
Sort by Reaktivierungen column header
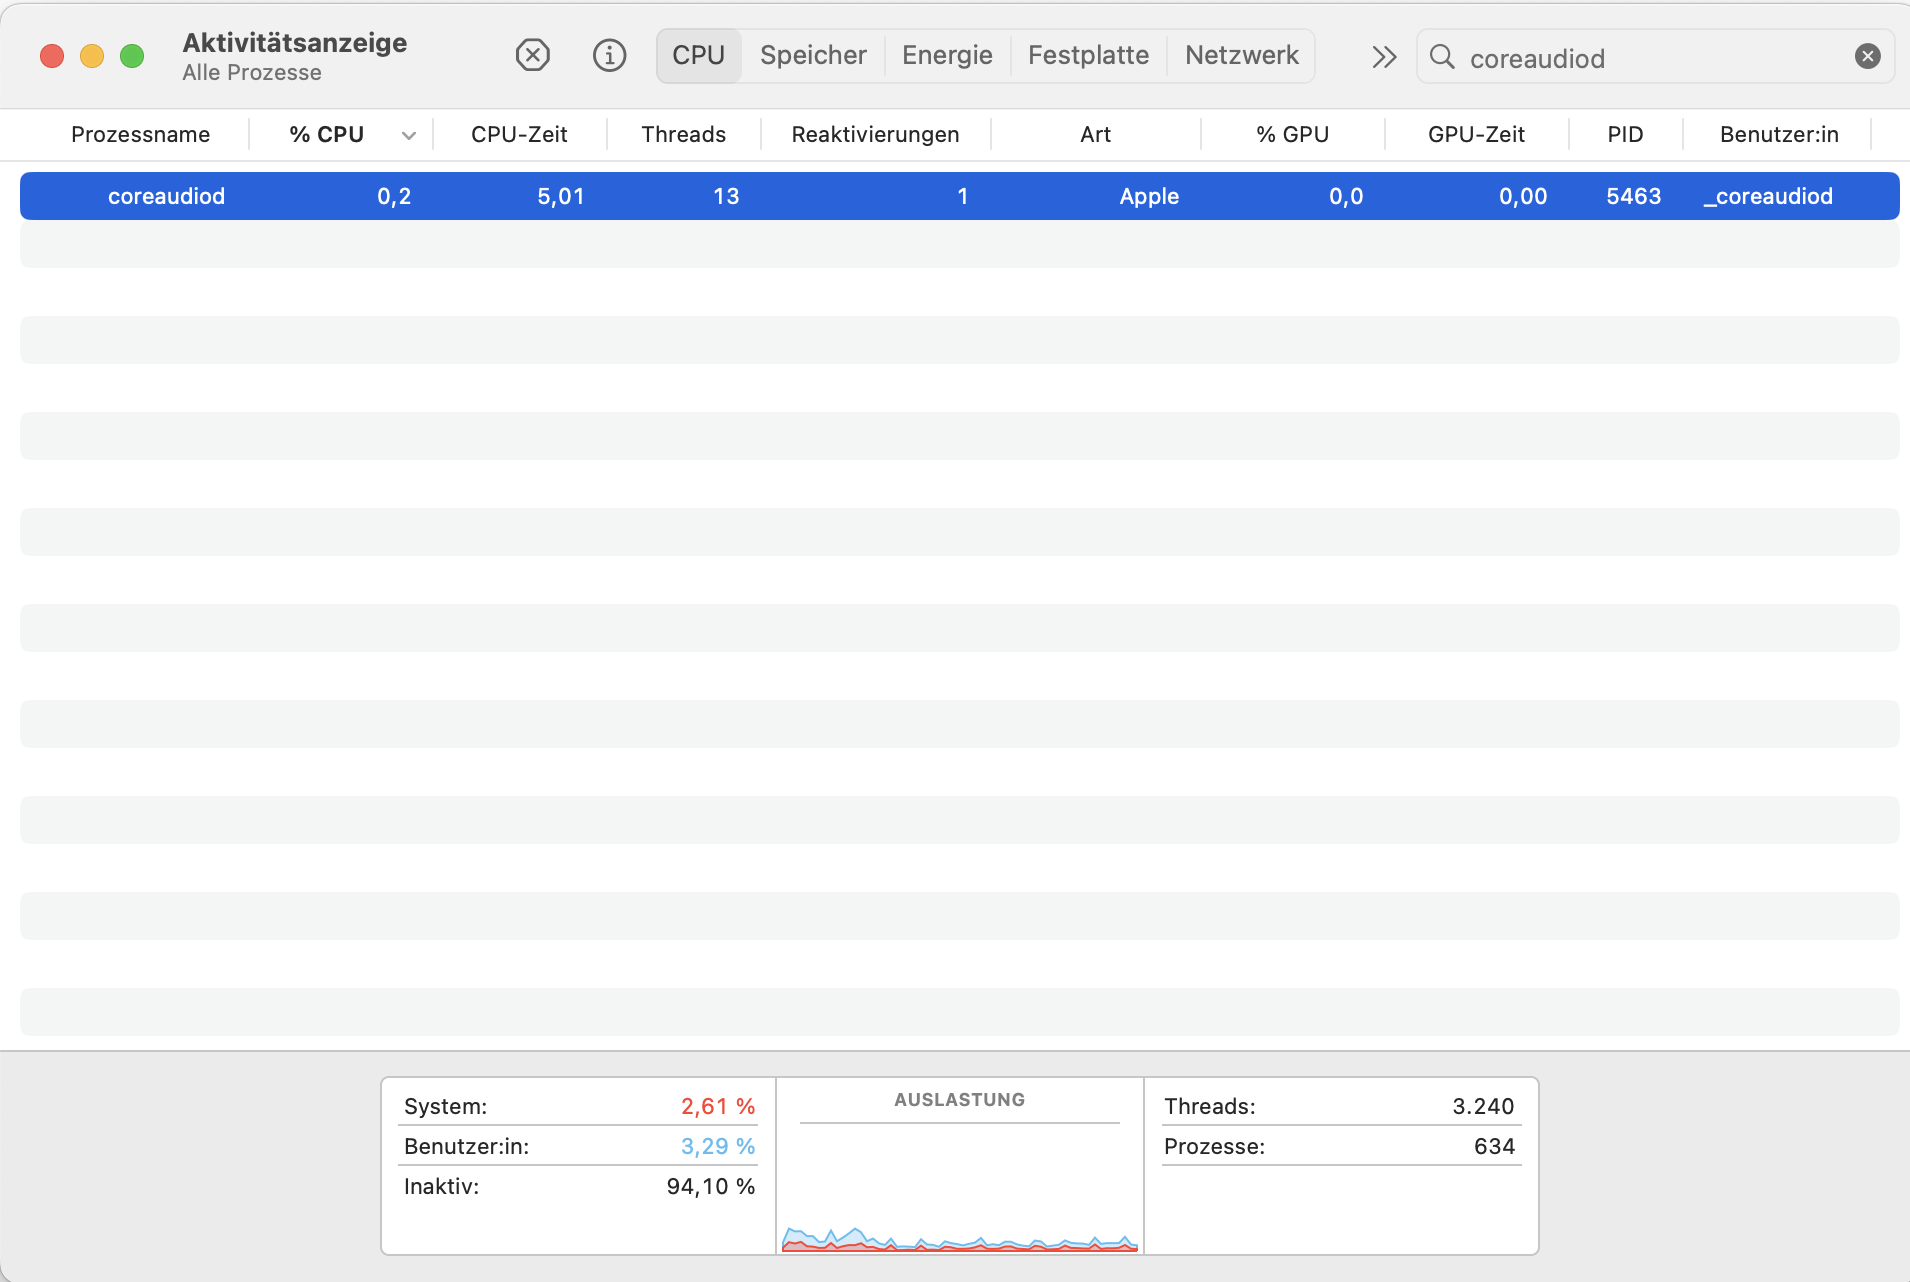point(875,135)
